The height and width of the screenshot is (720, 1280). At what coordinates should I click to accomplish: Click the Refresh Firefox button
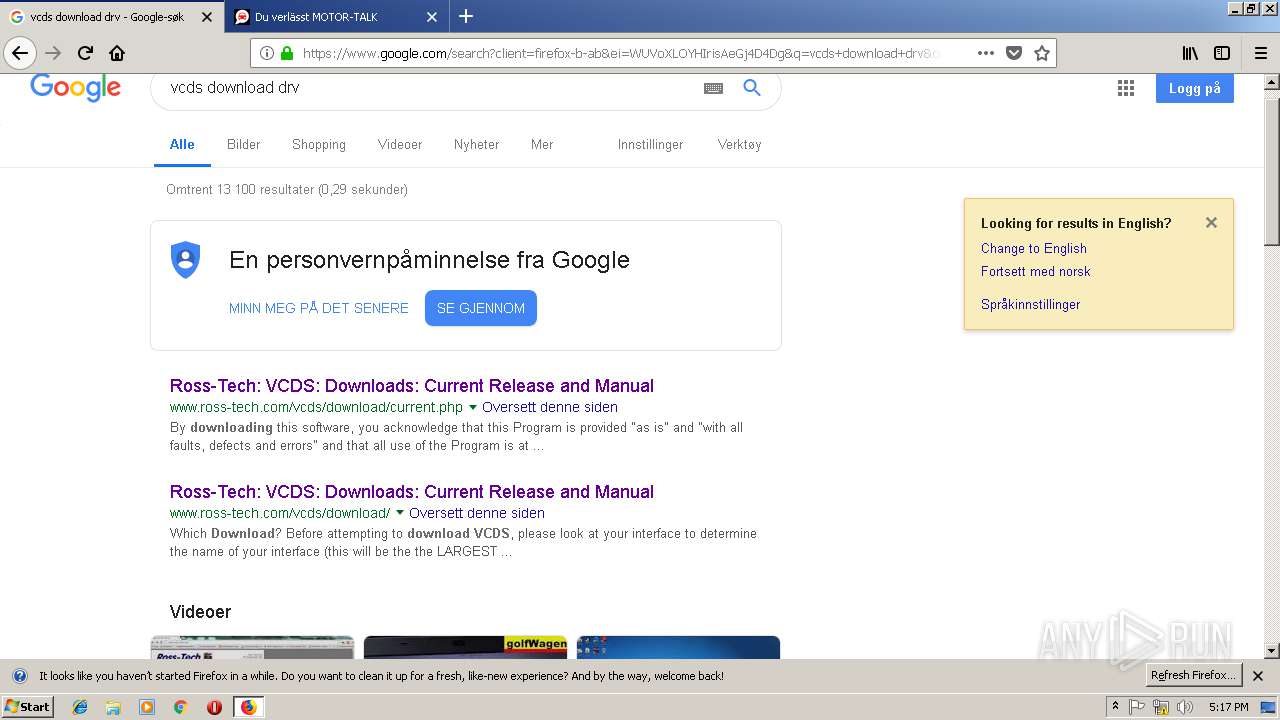[x=1193, y=676]
